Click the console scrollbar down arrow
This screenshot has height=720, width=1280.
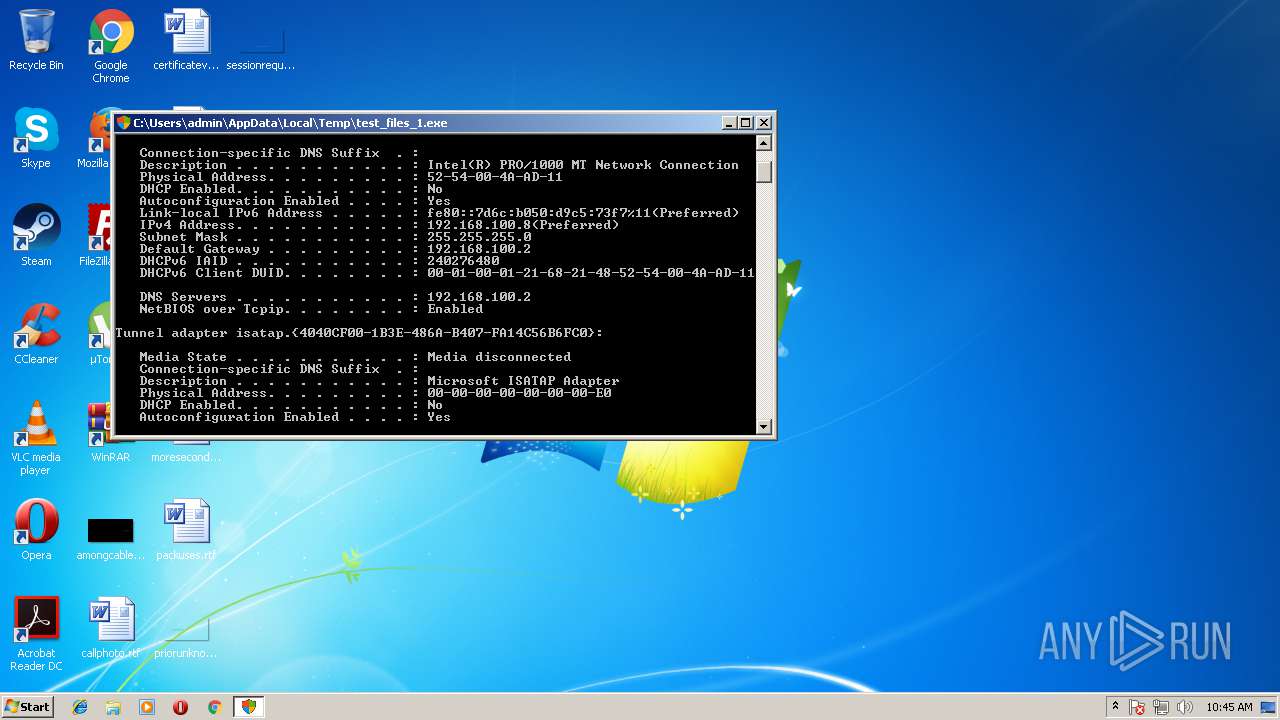tap(764, 427)
